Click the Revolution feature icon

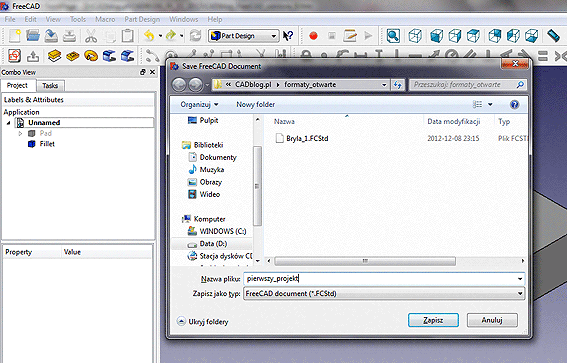[x=91, y=56]
